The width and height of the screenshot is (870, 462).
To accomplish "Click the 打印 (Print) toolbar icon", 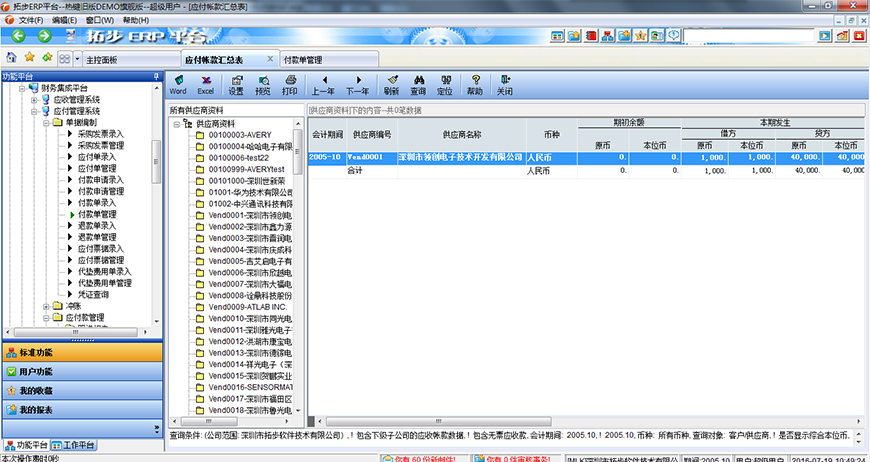I will pyautogui.click(x=290, y=84).
